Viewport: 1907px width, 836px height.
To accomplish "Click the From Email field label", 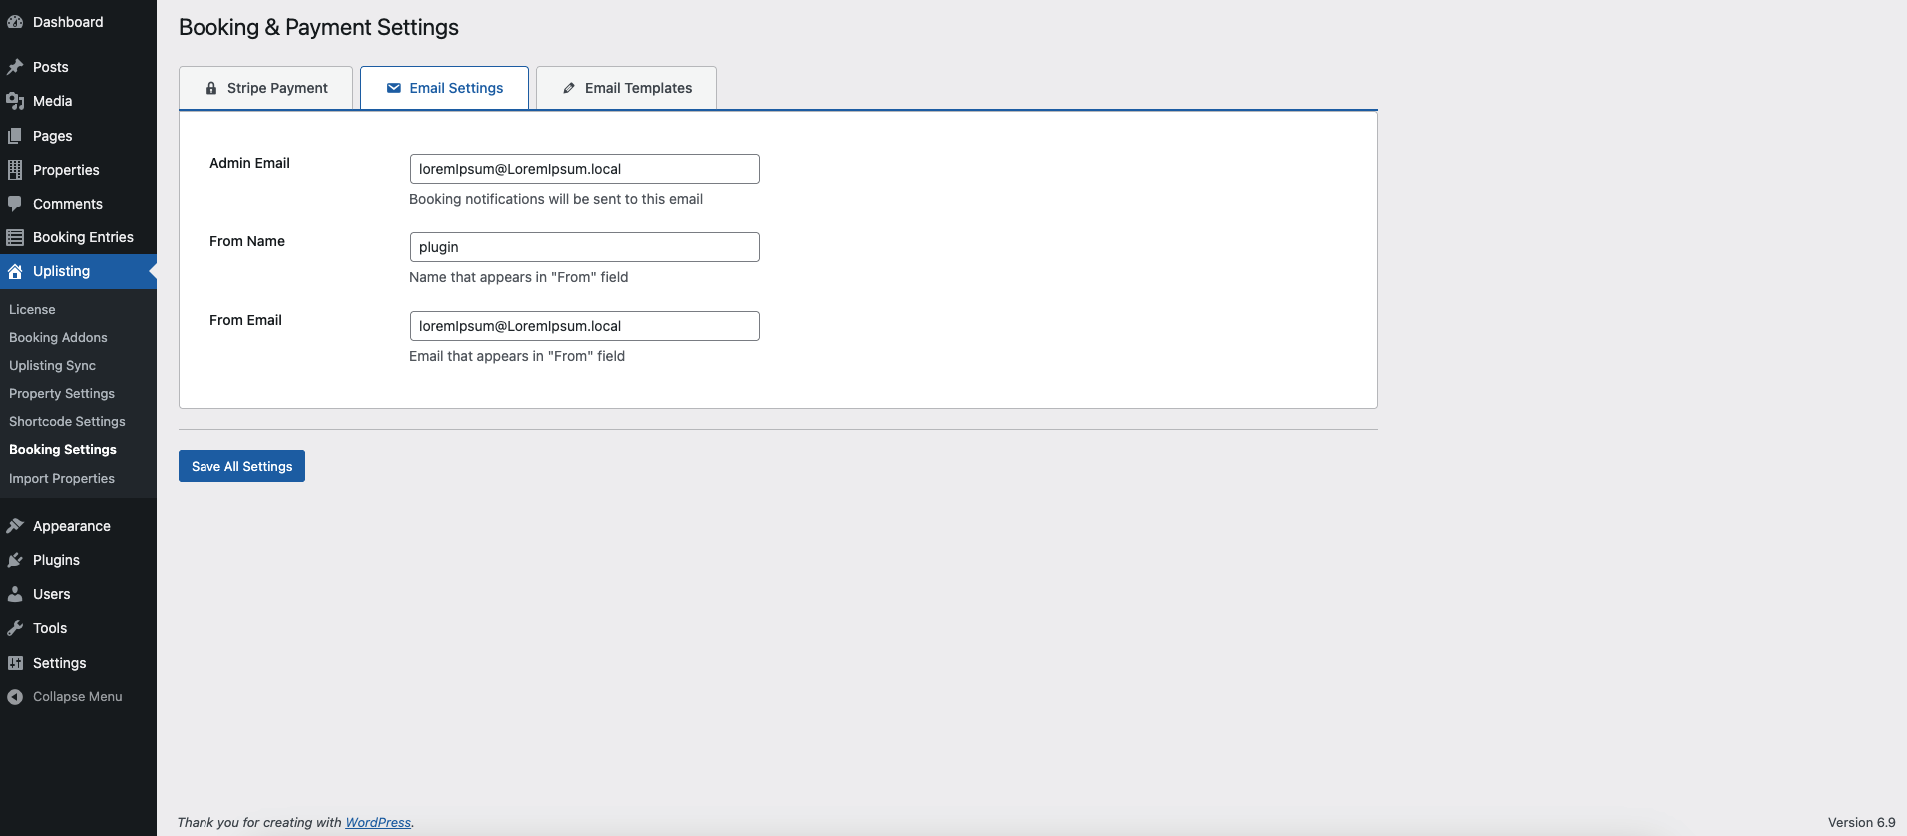I will (x=245, y=320).
